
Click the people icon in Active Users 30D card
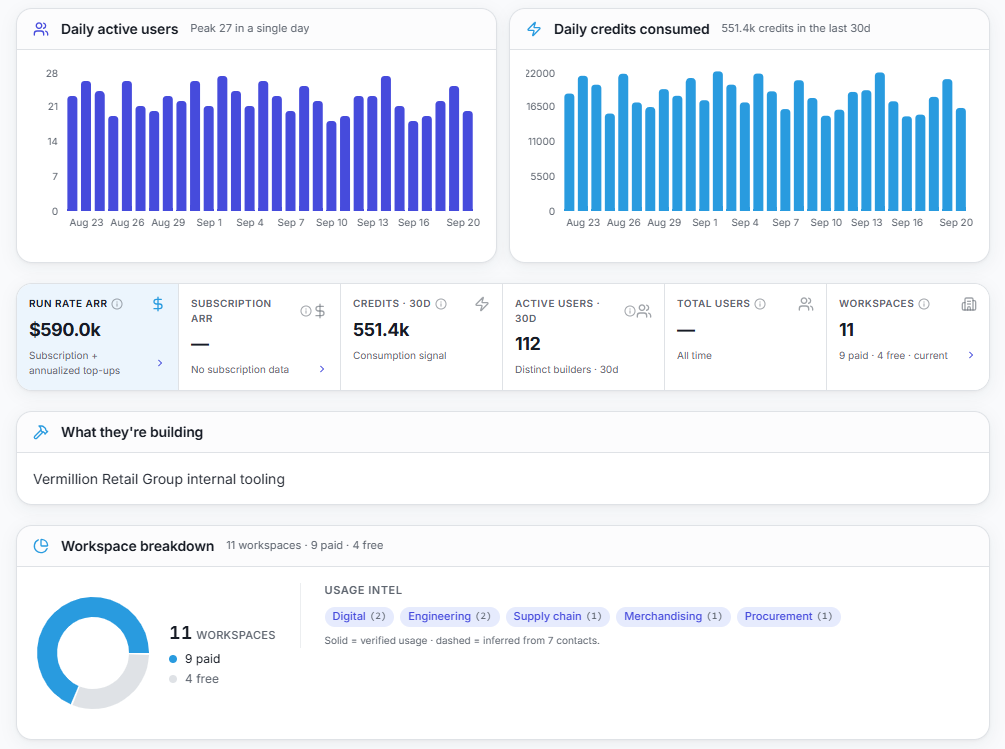tap(644, 311)
